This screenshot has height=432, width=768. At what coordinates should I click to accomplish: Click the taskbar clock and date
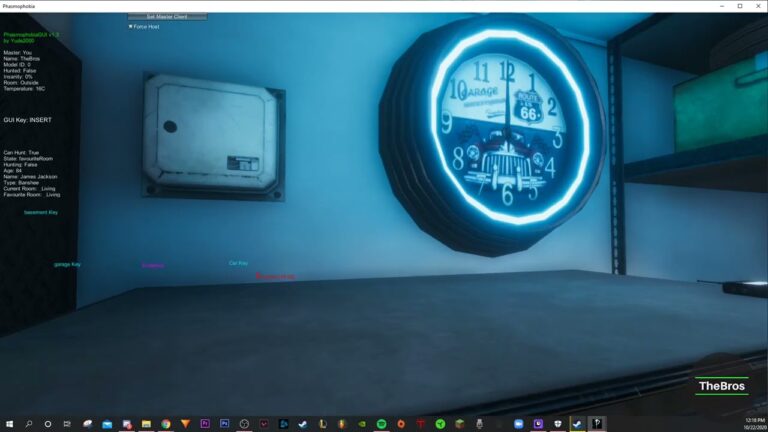point(755,424)
